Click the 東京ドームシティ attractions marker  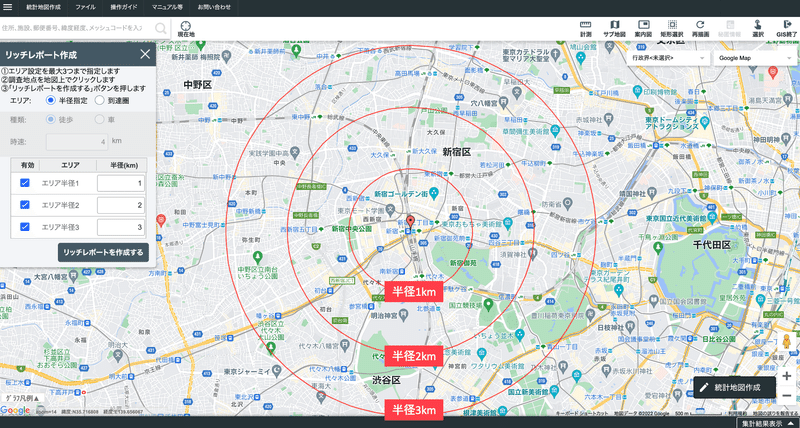[704, 122]
